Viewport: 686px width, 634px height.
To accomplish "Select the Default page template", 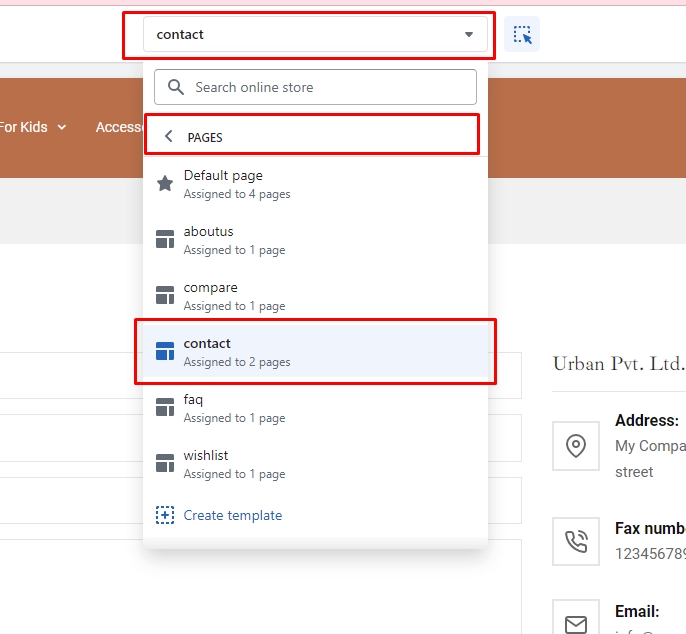I will (x=315, y=184).
